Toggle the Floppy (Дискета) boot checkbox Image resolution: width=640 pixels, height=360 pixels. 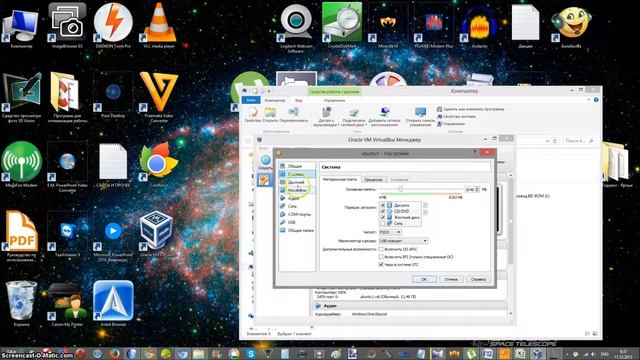pos(382,205)
